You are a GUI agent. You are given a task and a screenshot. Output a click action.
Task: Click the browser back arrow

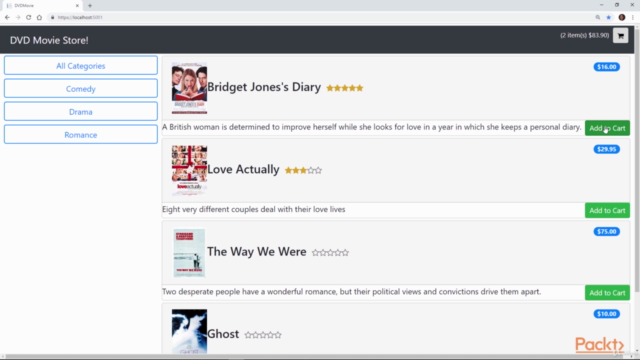(x=7, y=17)
